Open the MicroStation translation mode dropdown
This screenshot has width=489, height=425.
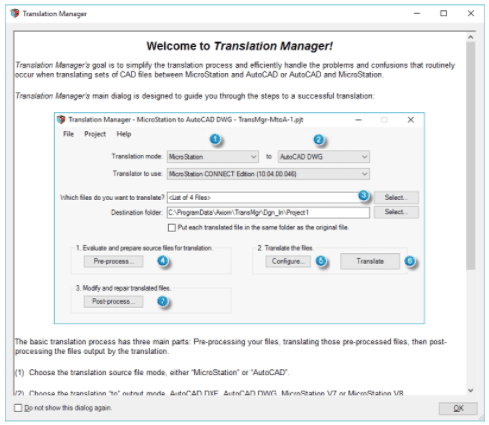pos(213,157)
